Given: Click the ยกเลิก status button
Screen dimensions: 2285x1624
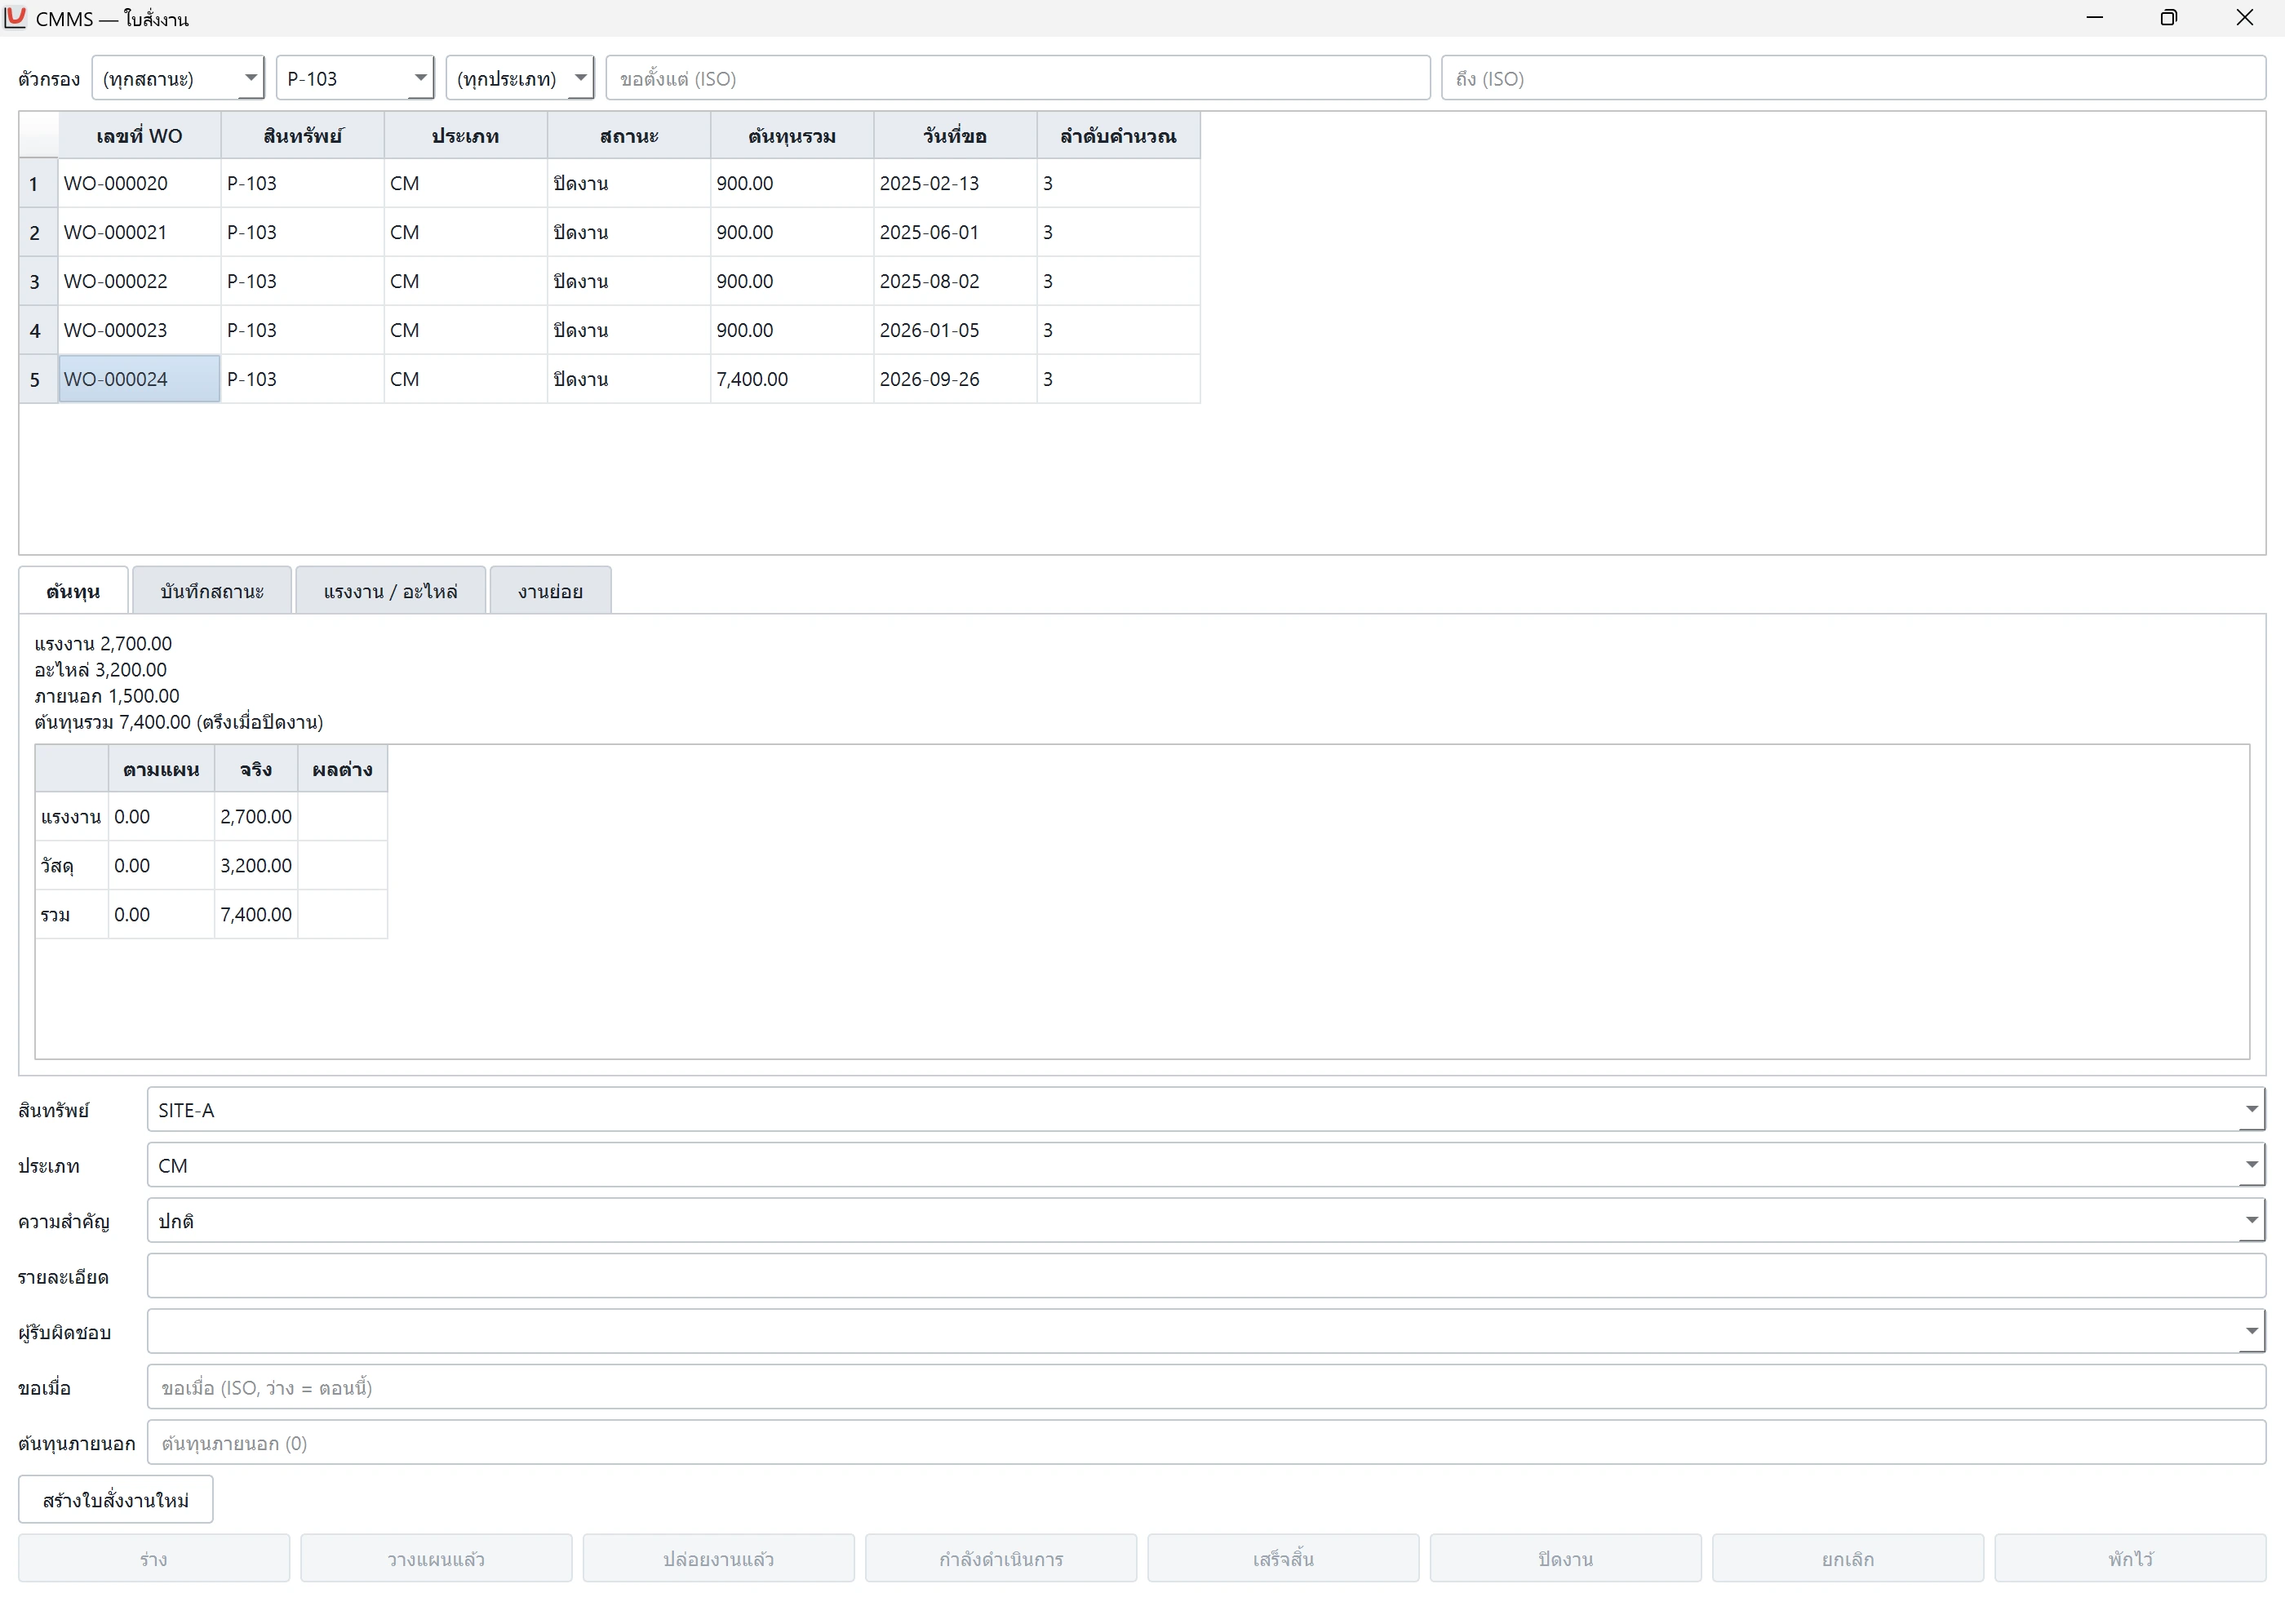Looking at the screenshot, I should tap(1848, 1559).
